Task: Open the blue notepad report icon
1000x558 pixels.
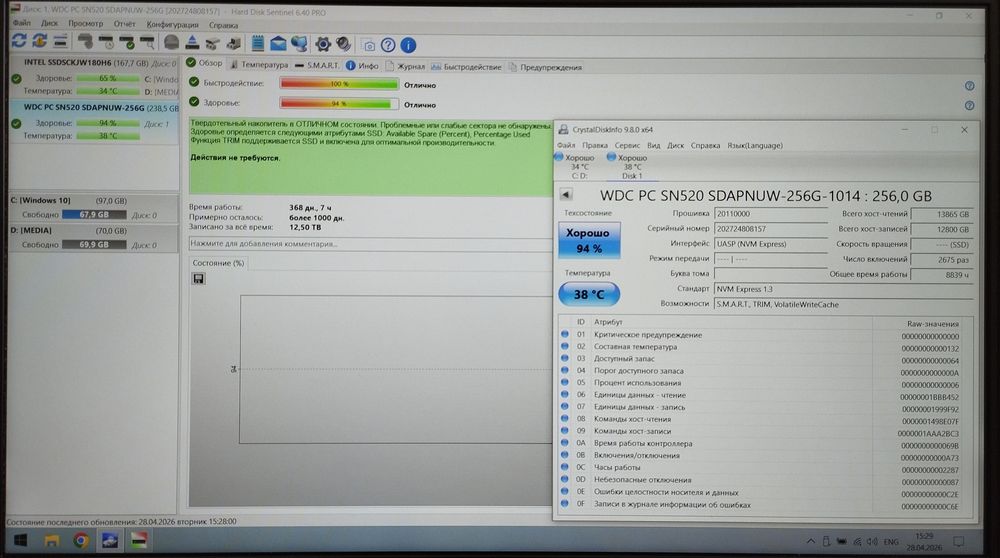Action: [x=258, y=43]
